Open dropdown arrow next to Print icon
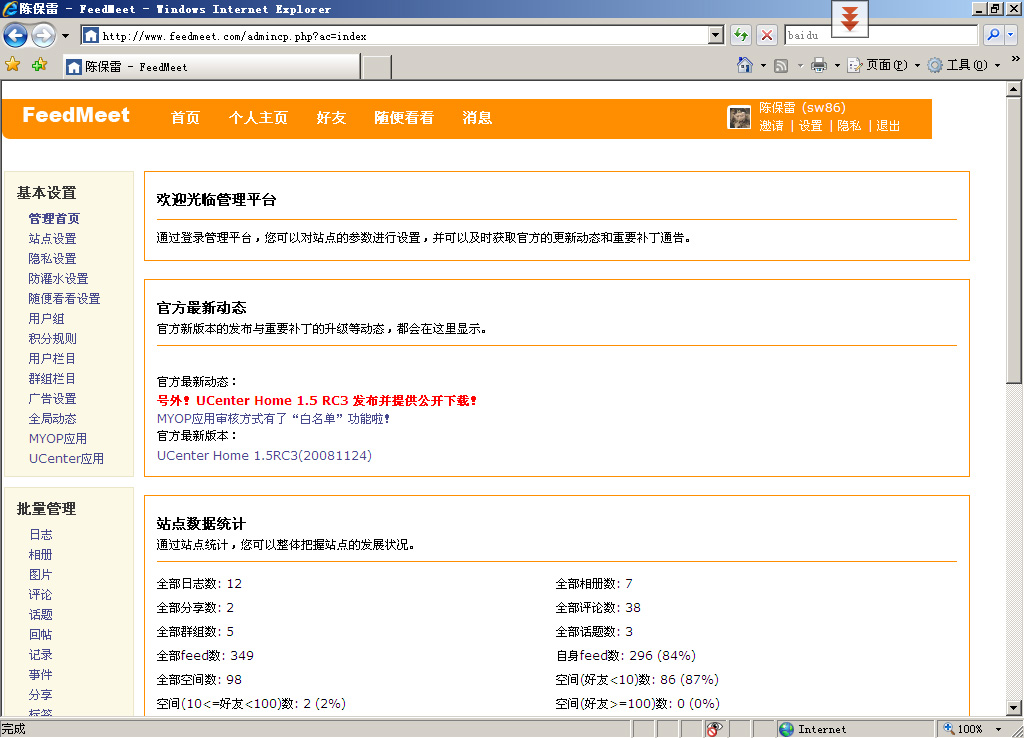This screenshot has height=738, width=1024. pos(837,65)
